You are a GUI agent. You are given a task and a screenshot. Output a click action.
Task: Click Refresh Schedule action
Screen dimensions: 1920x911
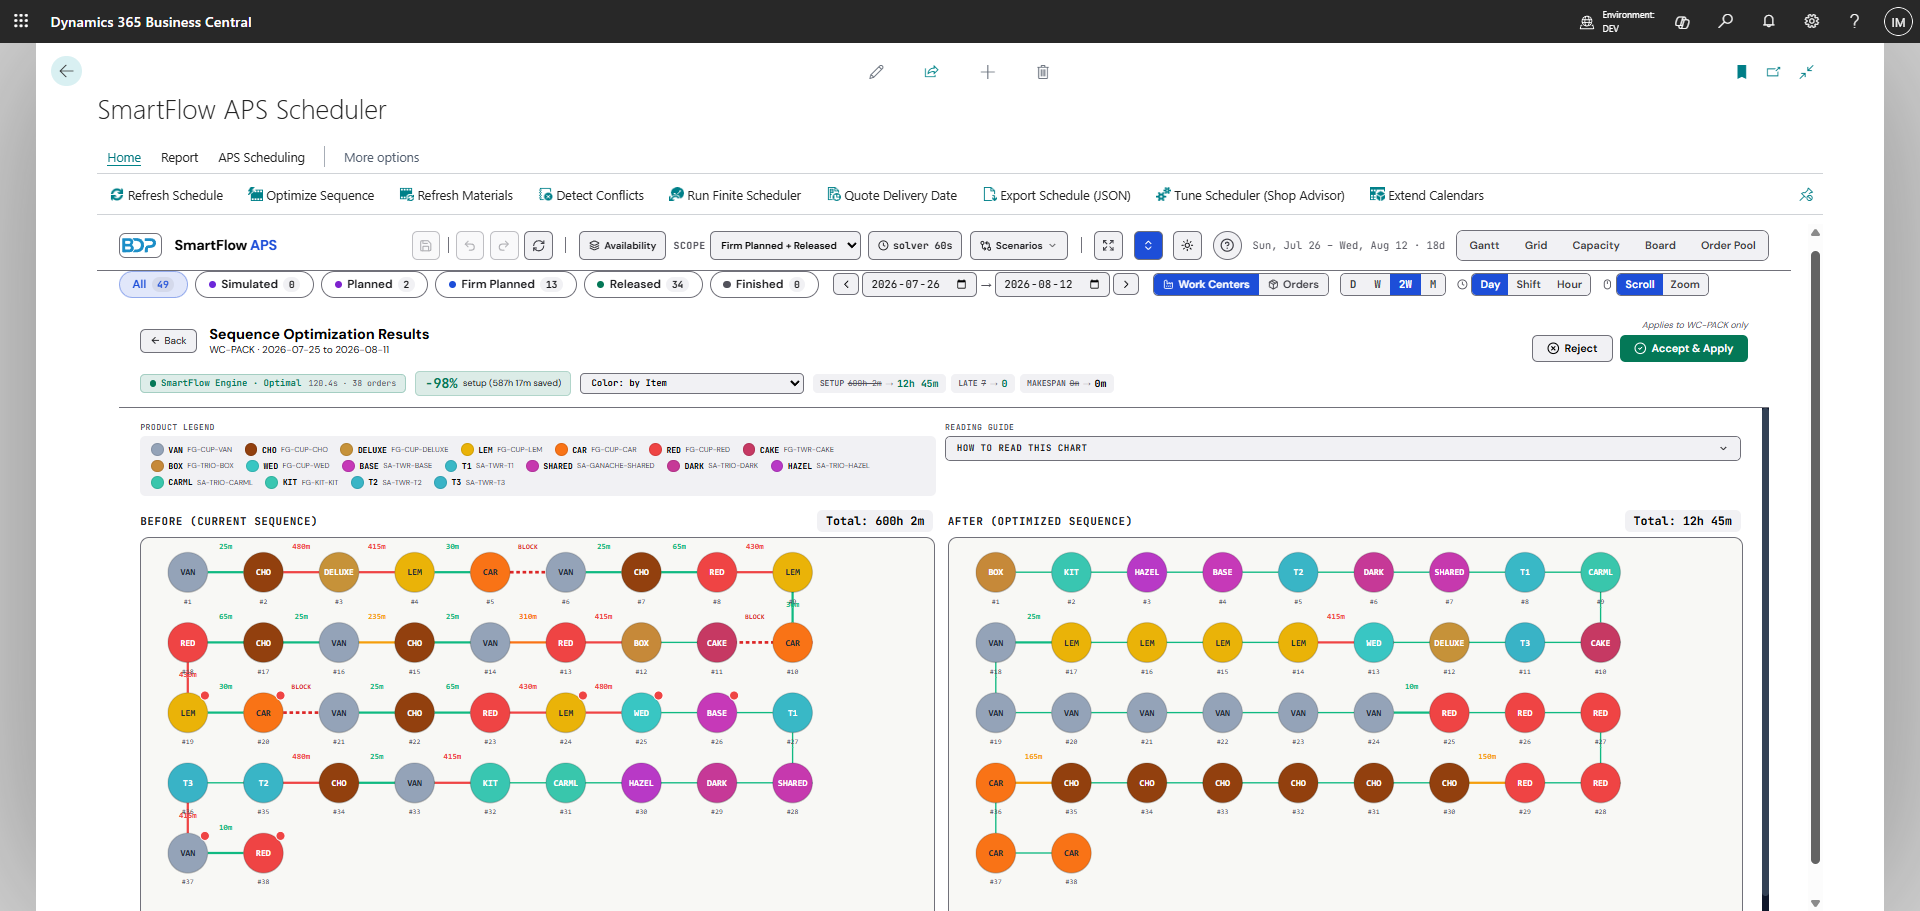(167, 195)
